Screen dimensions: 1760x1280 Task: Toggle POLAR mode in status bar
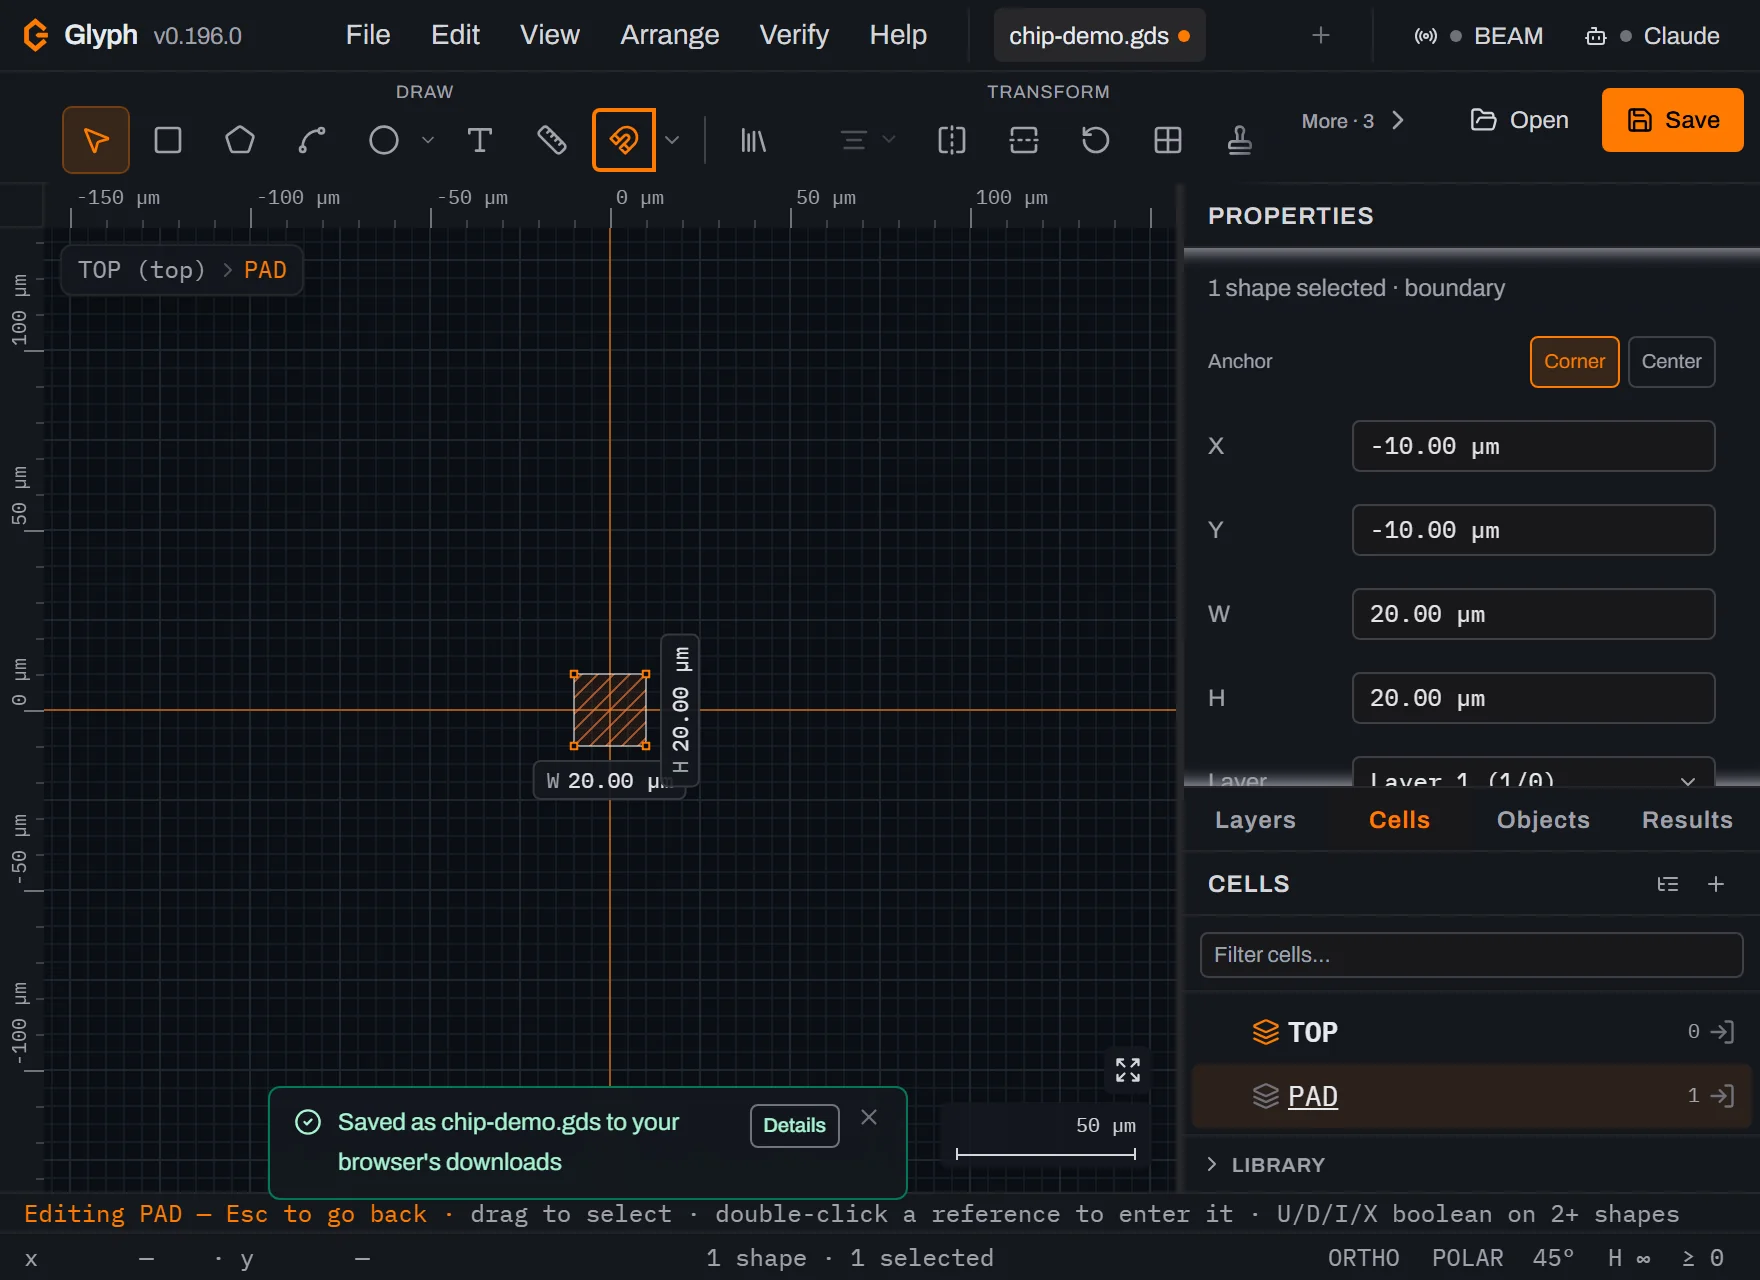(1467, 1258)
